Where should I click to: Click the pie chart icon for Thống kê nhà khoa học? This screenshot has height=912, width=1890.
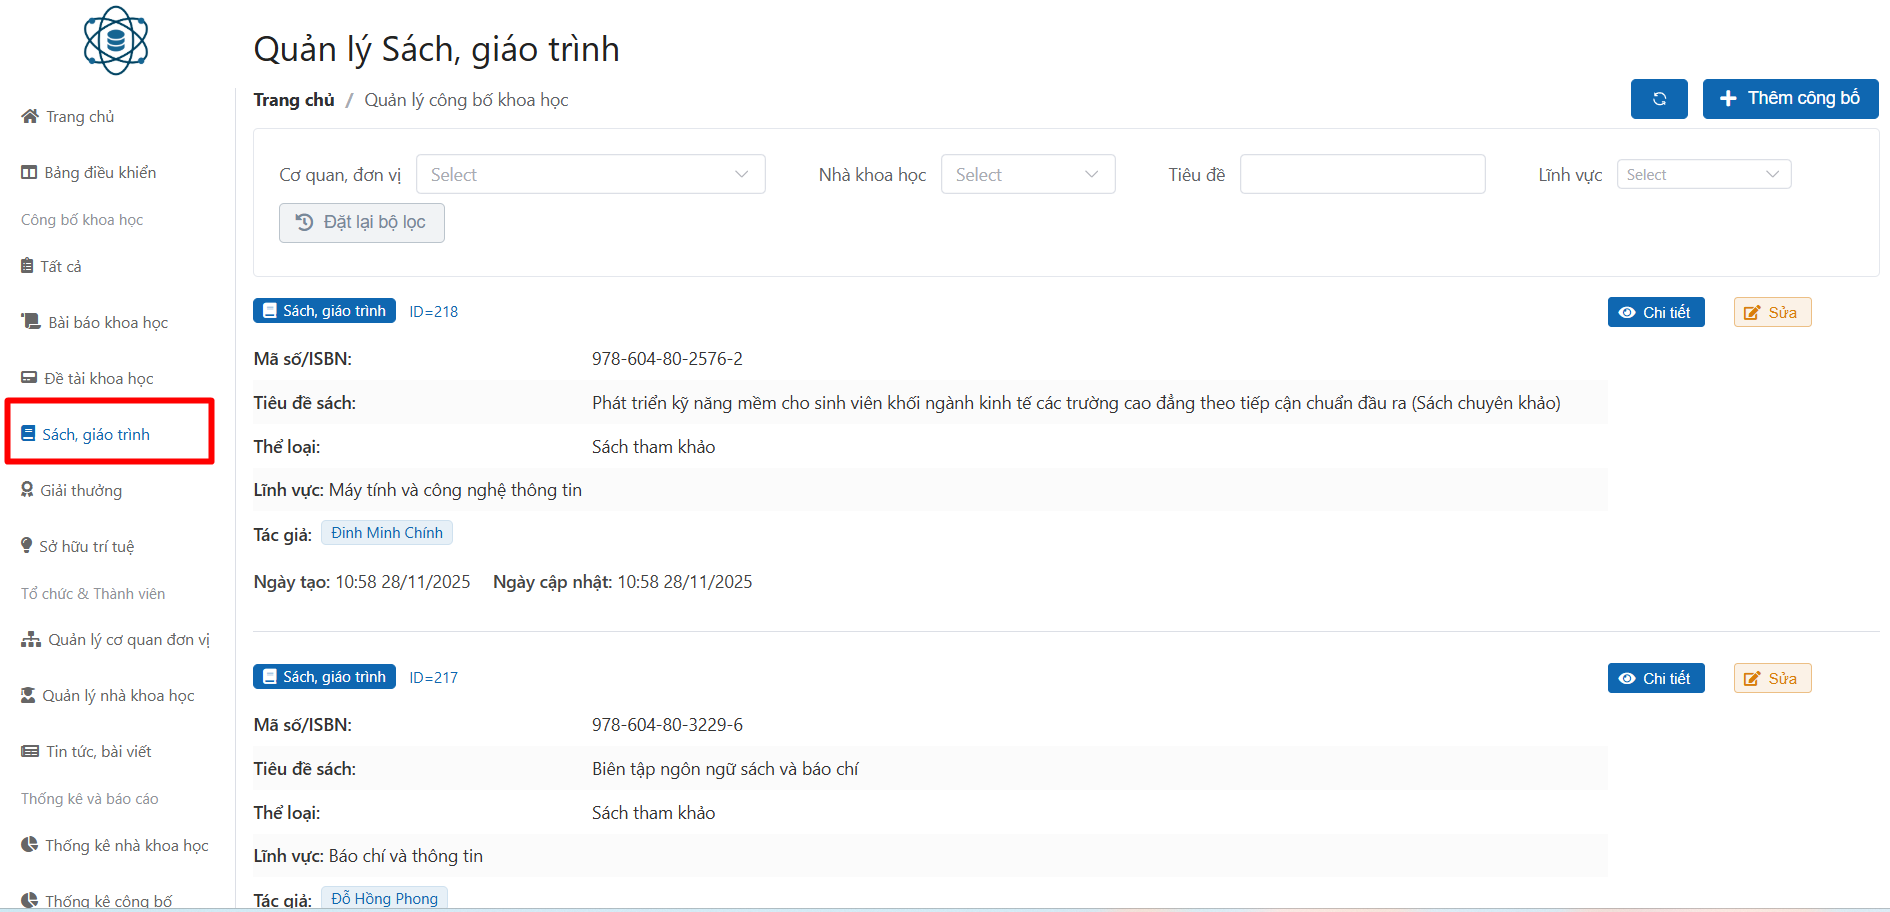tap(30, 845)
